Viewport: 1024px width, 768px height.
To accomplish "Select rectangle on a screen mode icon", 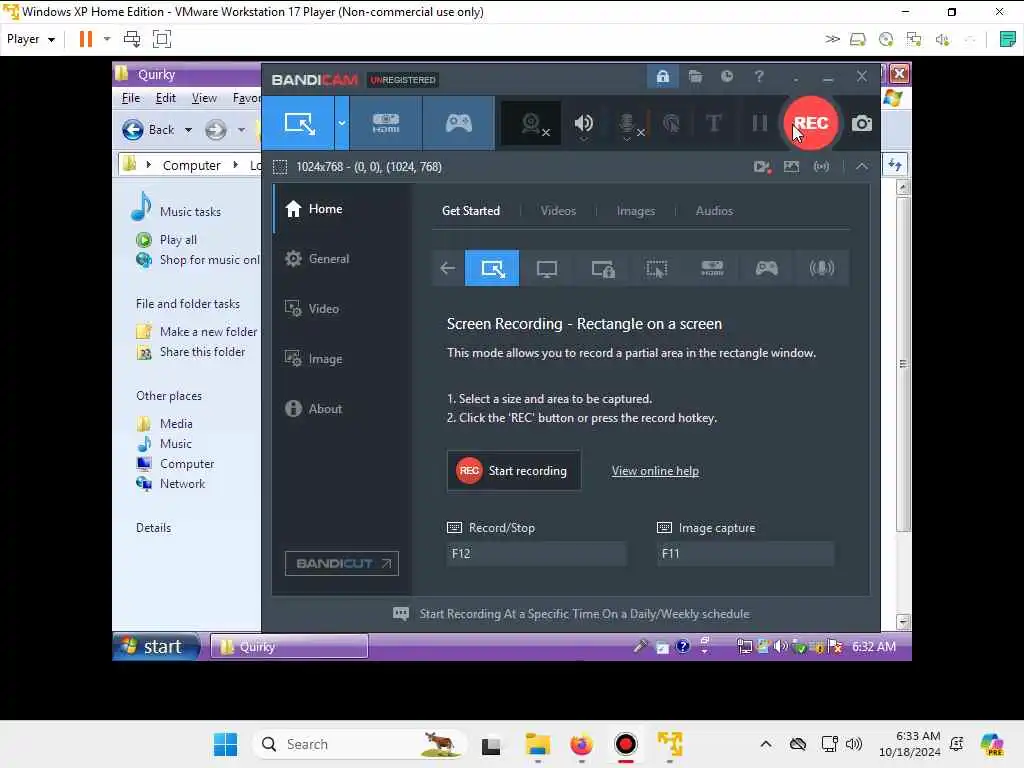I will 492,268.
